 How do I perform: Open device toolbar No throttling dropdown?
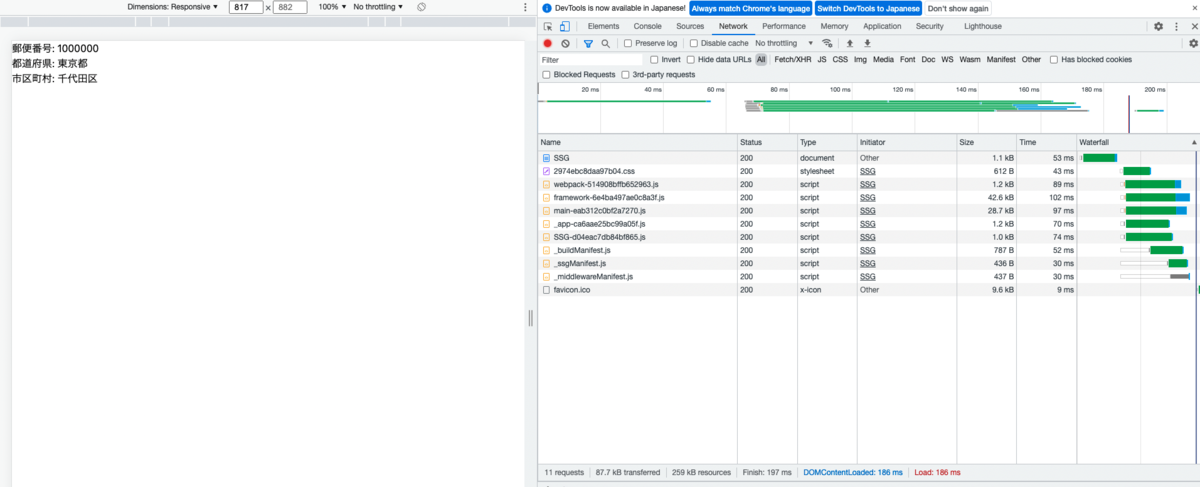pyautogui.click(x=379, y=7)
